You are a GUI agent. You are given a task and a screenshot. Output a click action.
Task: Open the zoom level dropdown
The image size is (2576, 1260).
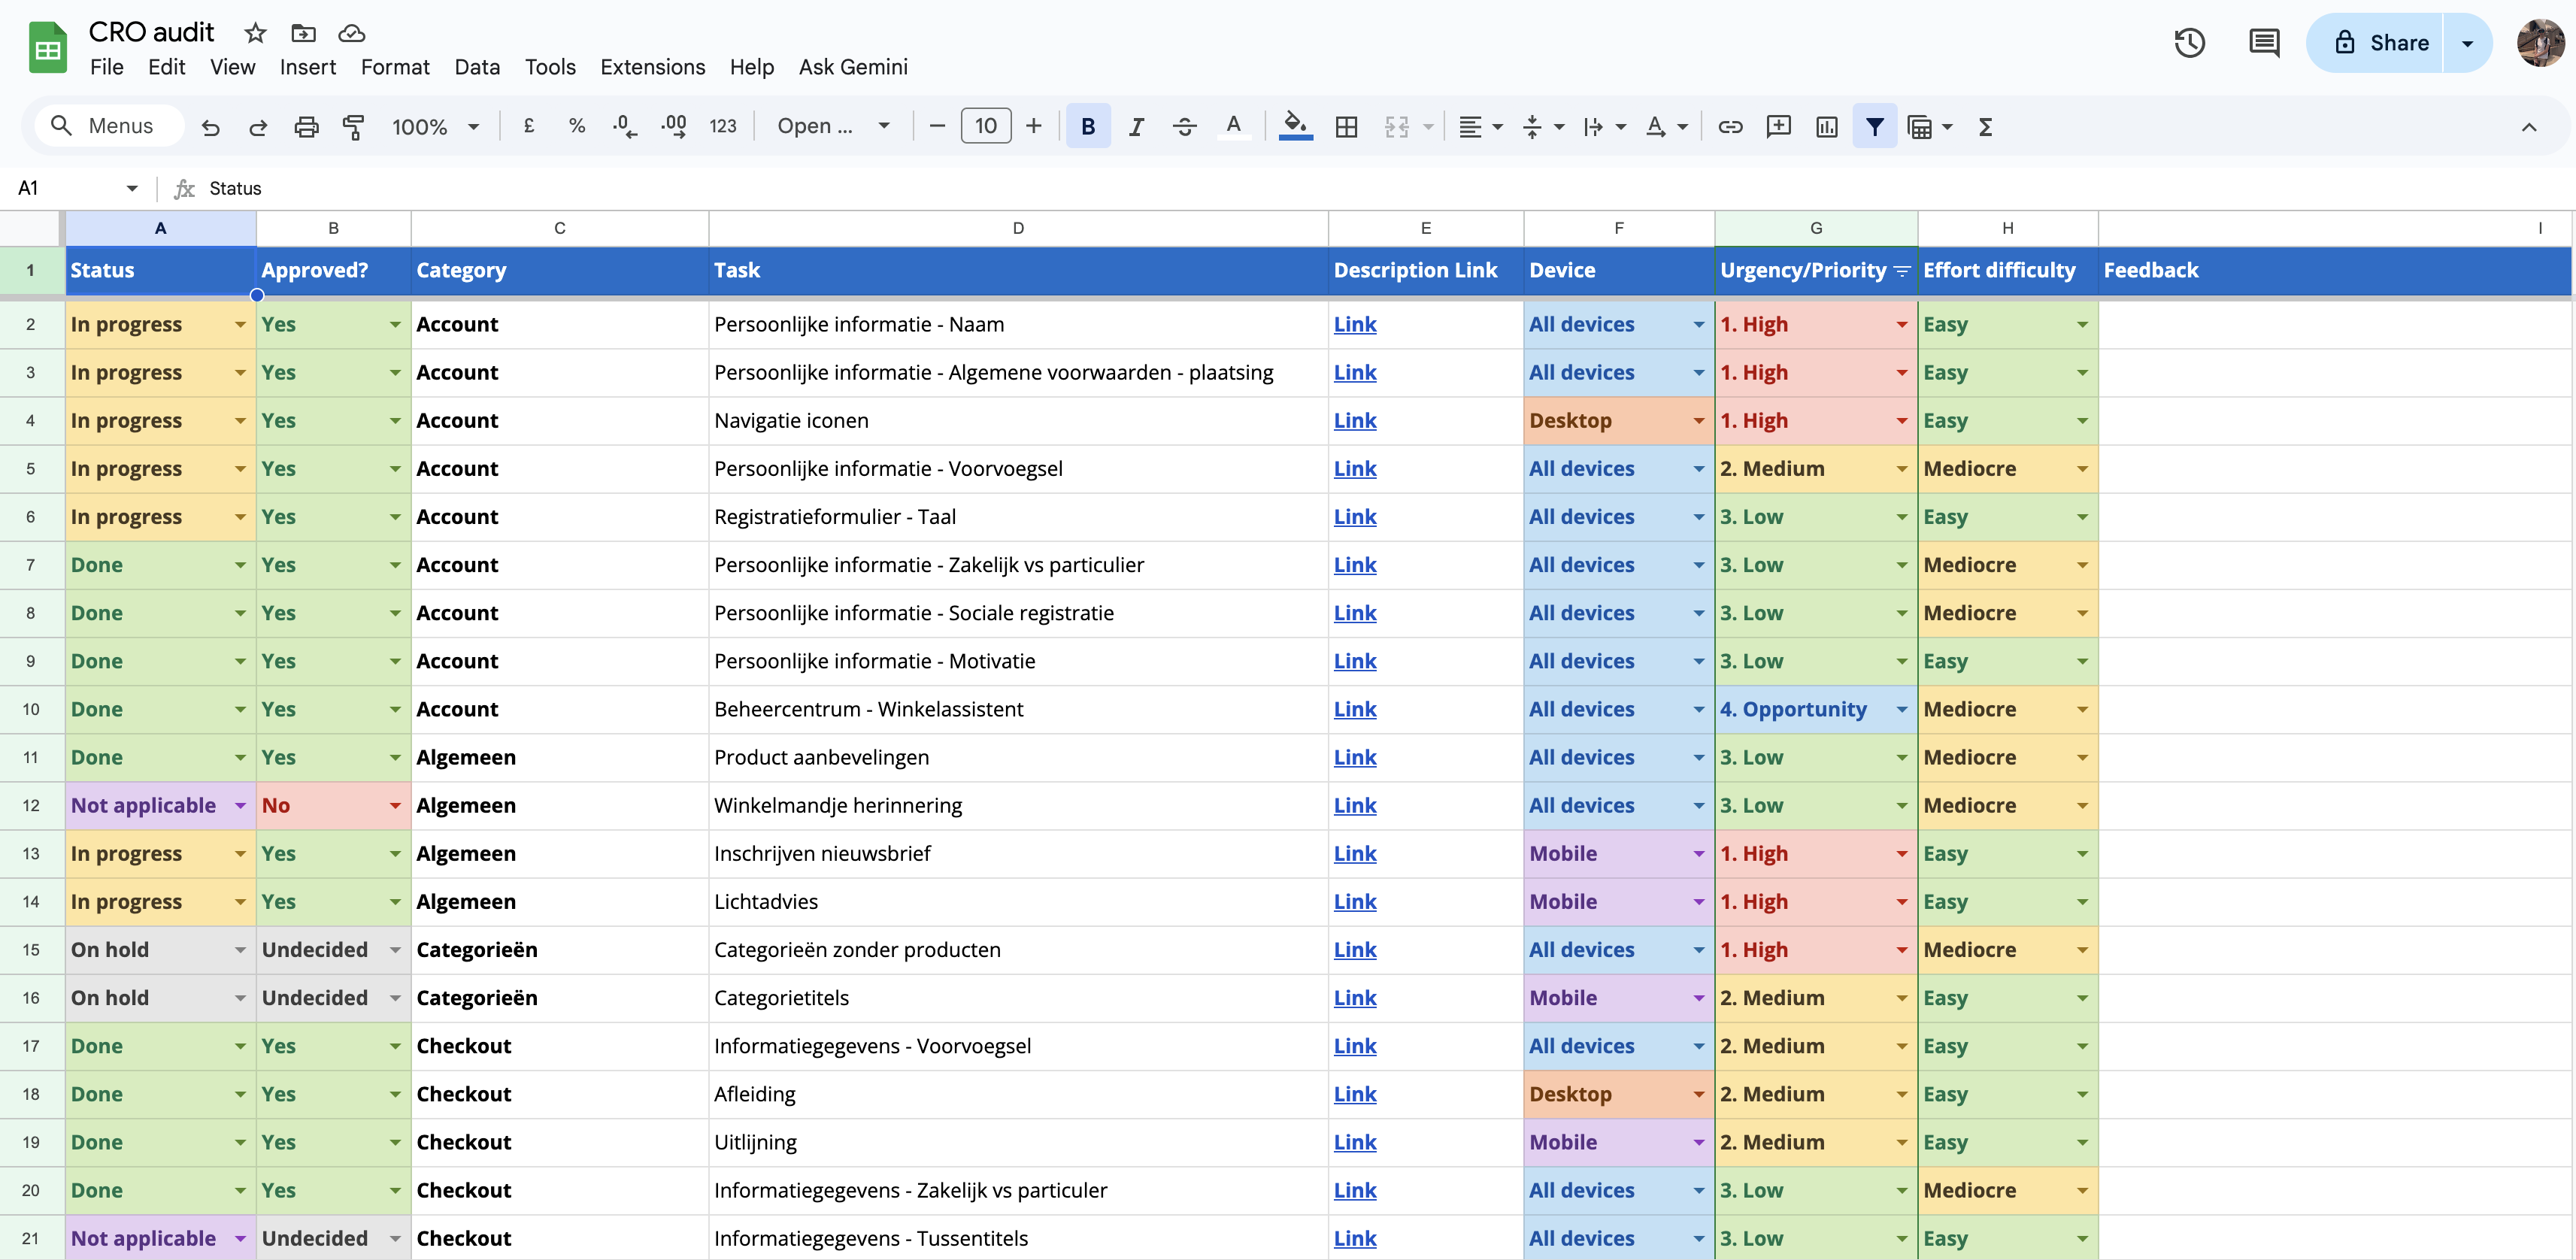[436, 126]
